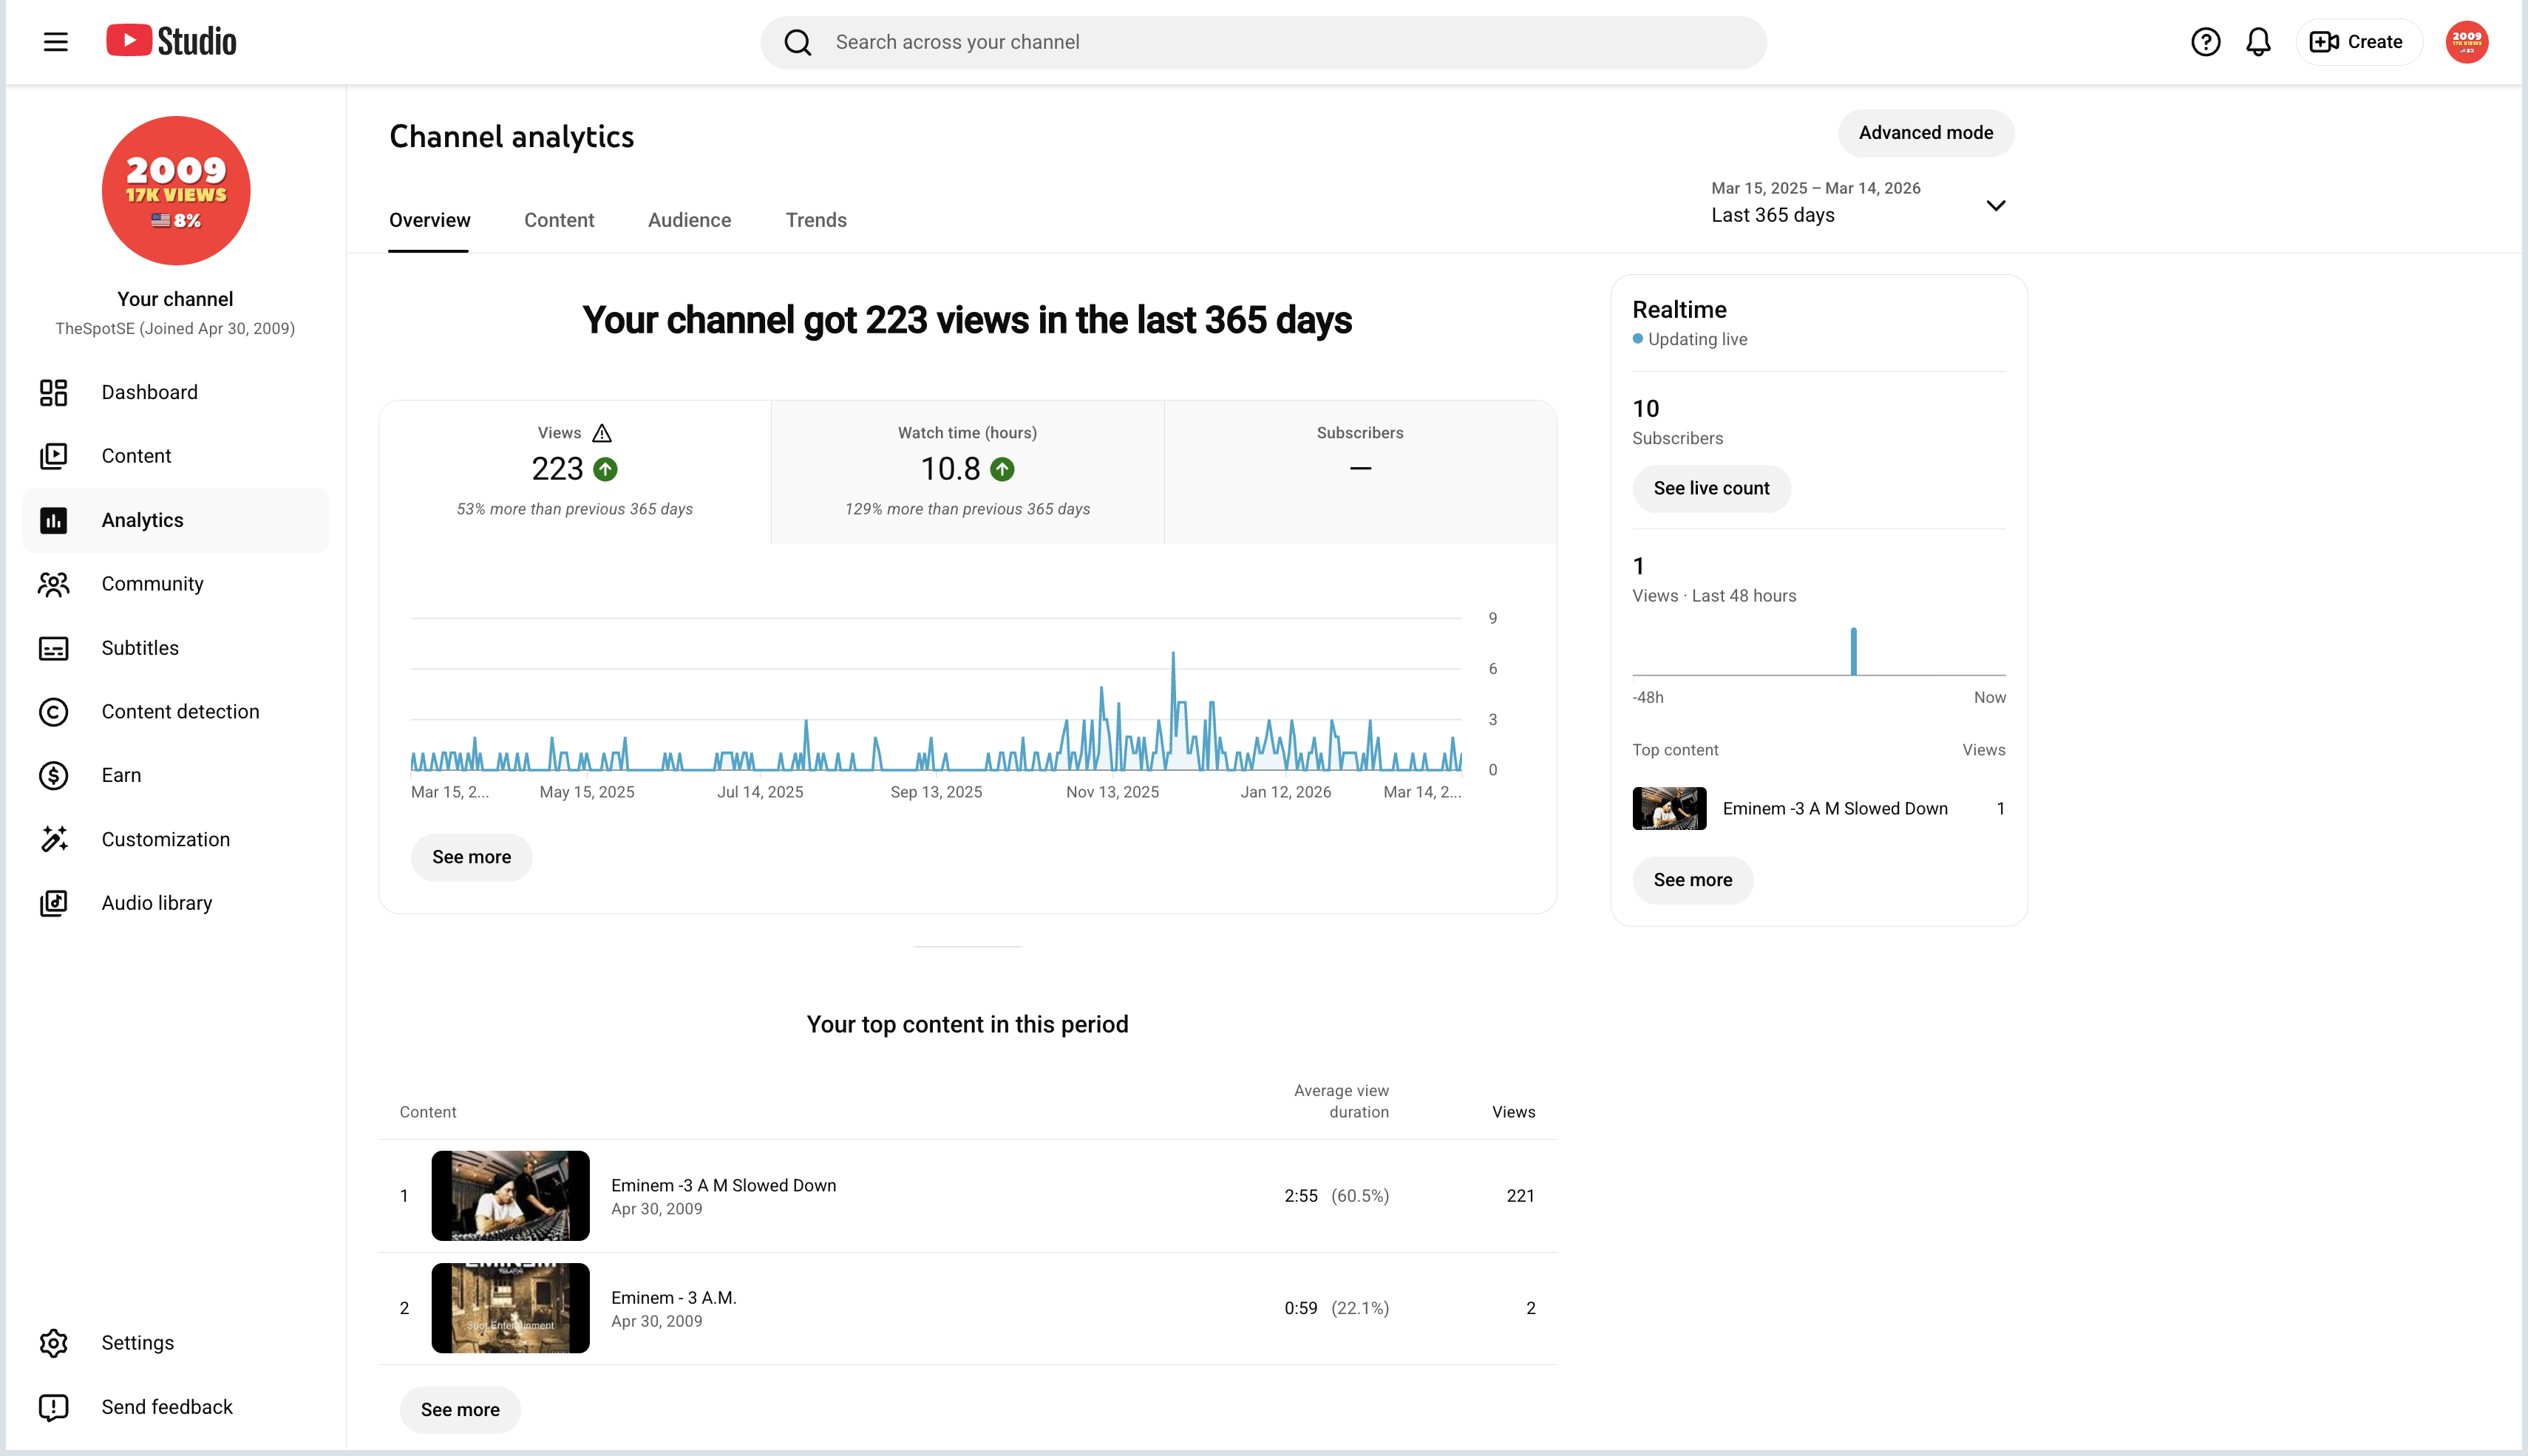Click the 2:55 average view duration value
This screenshot has height=1456, width=2528.
1300,1196
